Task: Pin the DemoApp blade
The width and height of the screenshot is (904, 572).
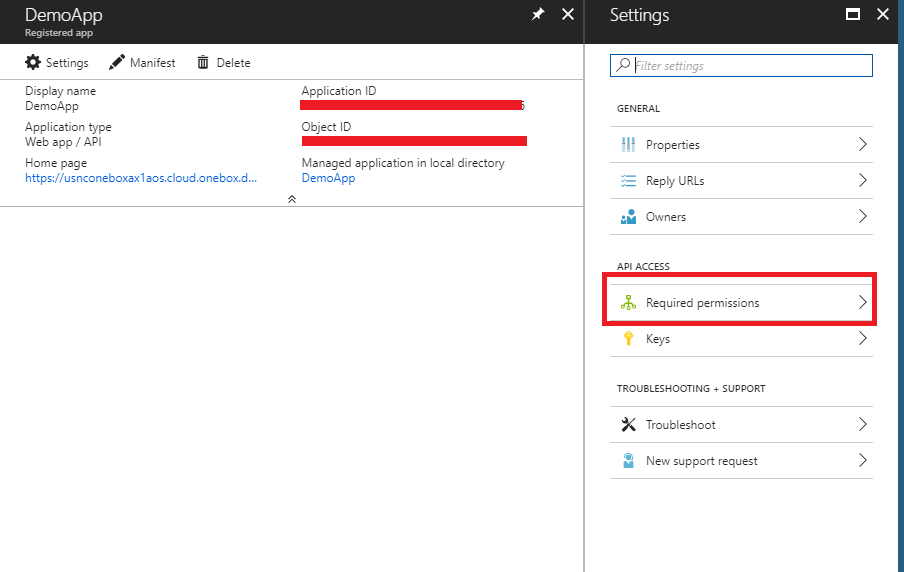Action: (x=538, y=15)
